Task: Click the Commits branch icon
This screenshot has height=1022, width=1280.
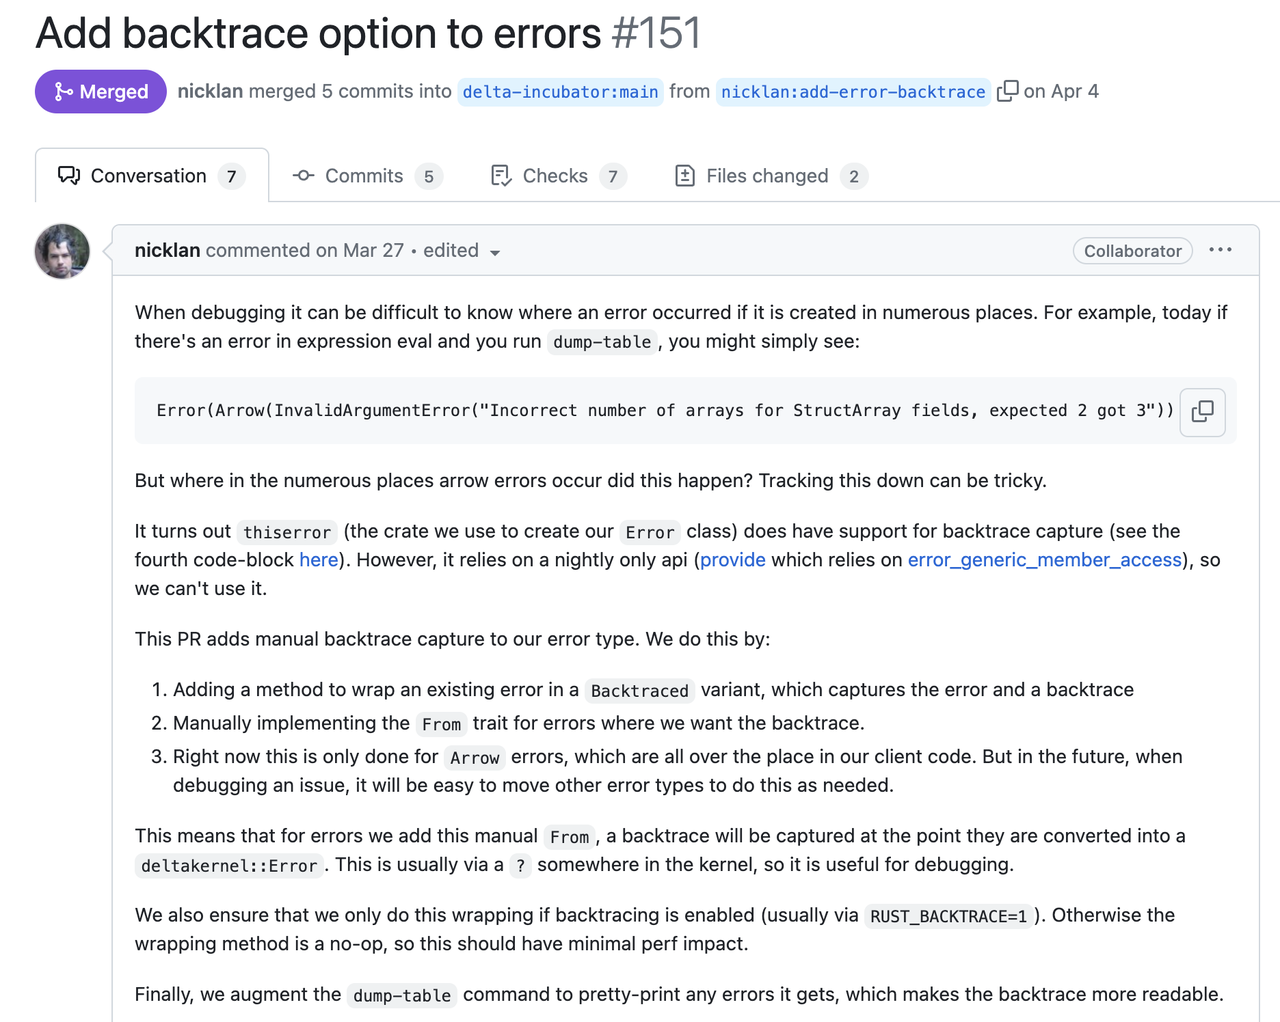Action: 302,175
